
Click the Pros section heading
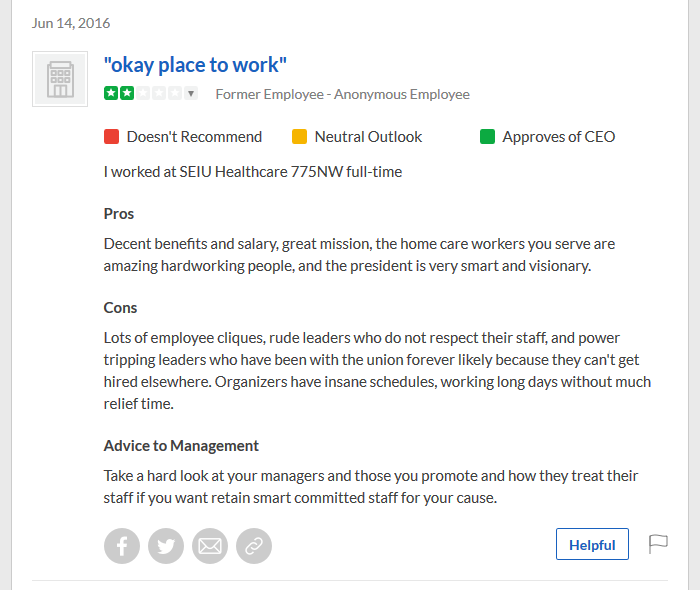pyautogui.click(x=119, y=214)
